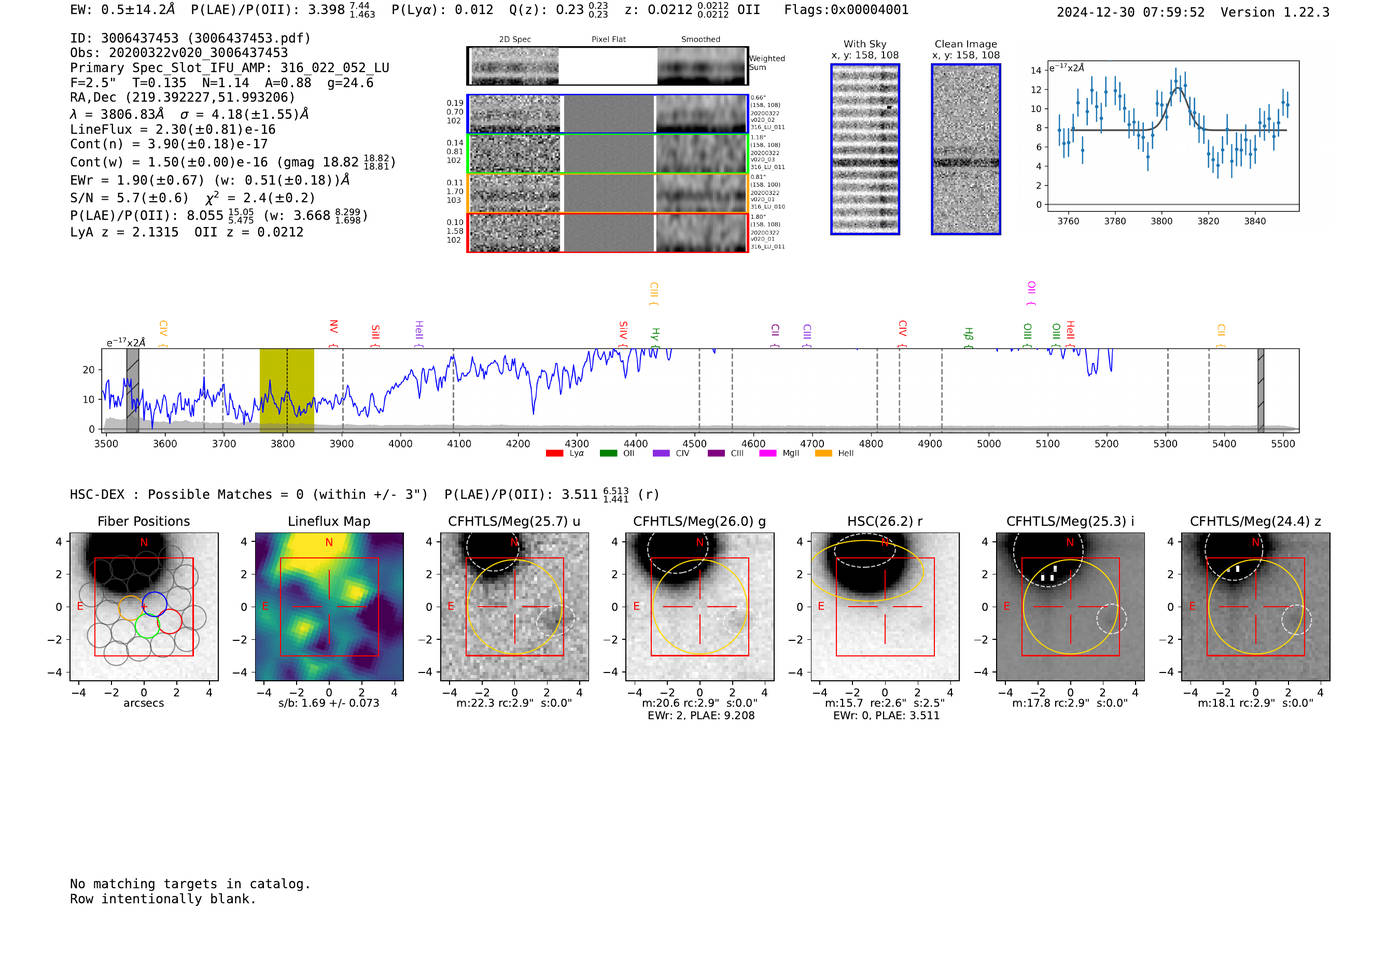Select the CFHTLS/Meg(26.0) g cutout
Screen dimensions: 1400x953
[700, 607]
